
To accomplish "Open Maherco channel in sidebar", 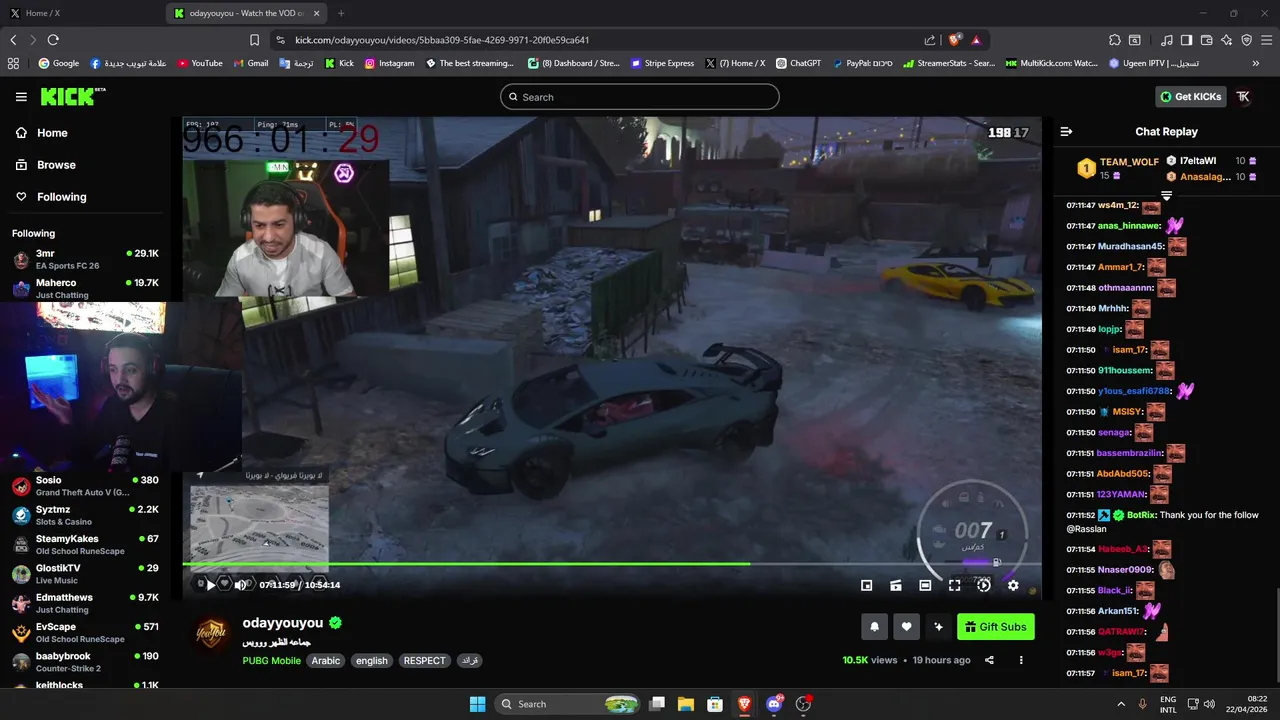I will 84,289.
